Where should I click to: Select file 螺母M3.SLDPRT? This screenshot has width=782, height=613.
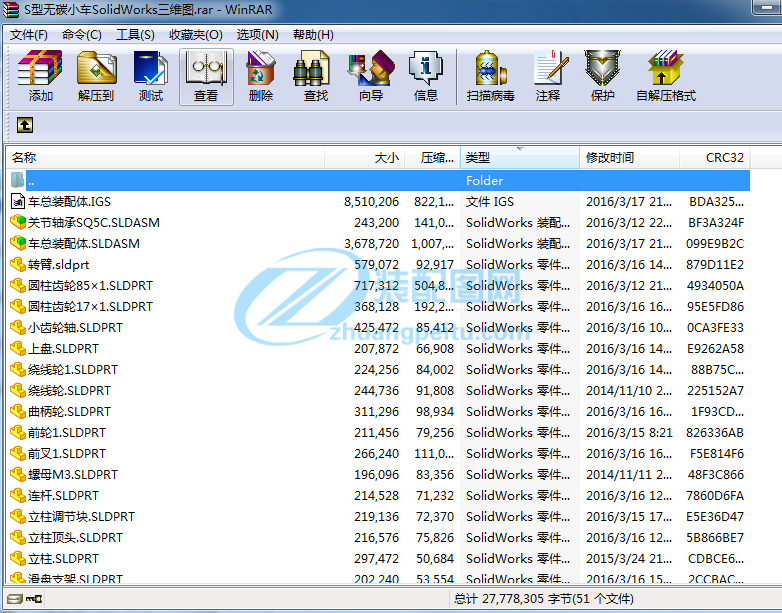(73, 474)
